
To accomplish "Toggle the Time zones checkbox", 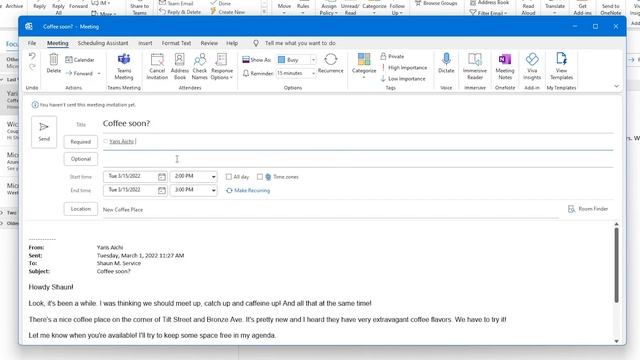I will (260, 177).
